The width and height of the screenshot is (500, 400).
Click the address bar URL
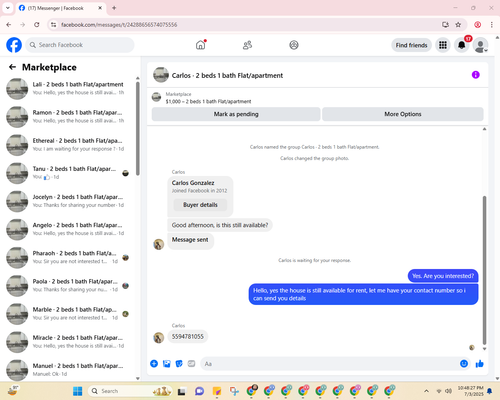click(119, 25)
